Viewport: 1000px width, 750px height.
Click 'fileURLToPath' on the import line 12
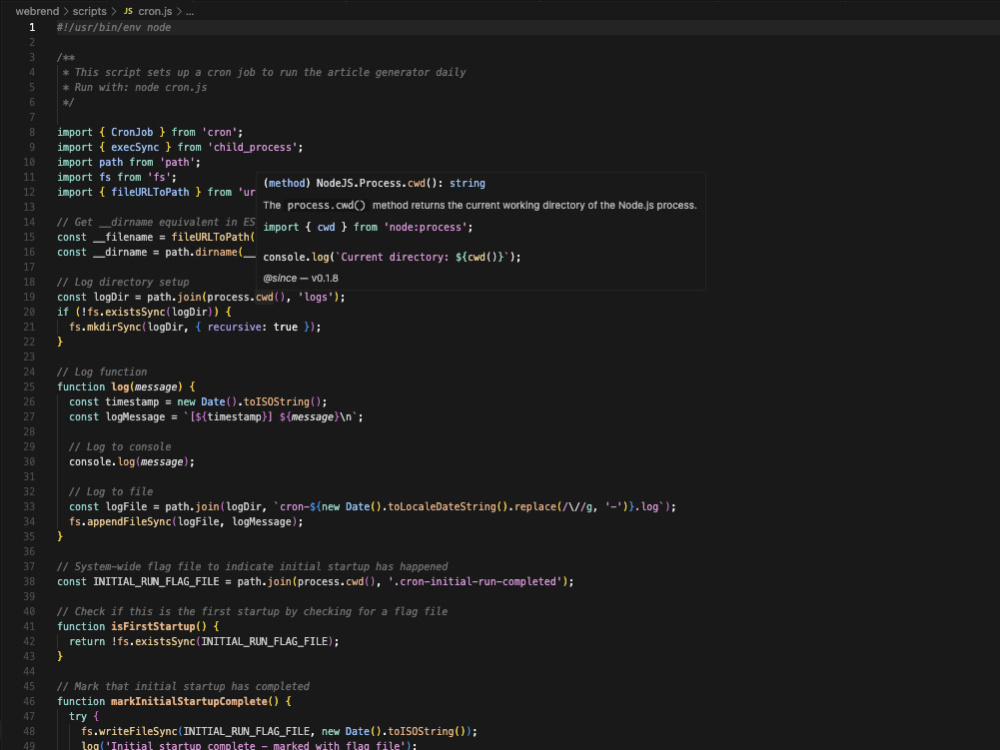[150, 192]
